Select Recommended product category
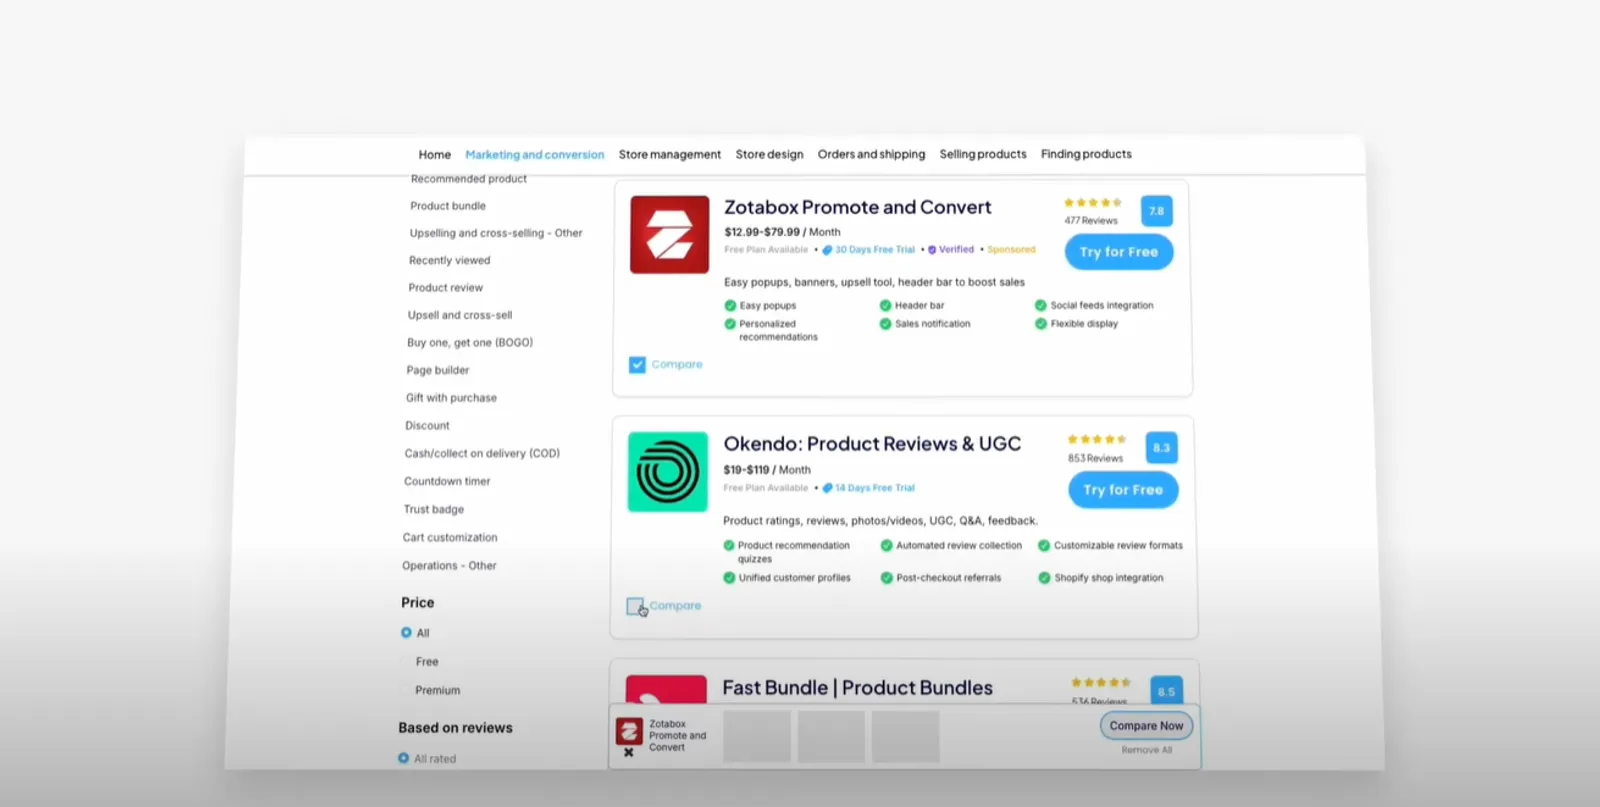This screenshot has width=1600, height=807. coord(469,179)
